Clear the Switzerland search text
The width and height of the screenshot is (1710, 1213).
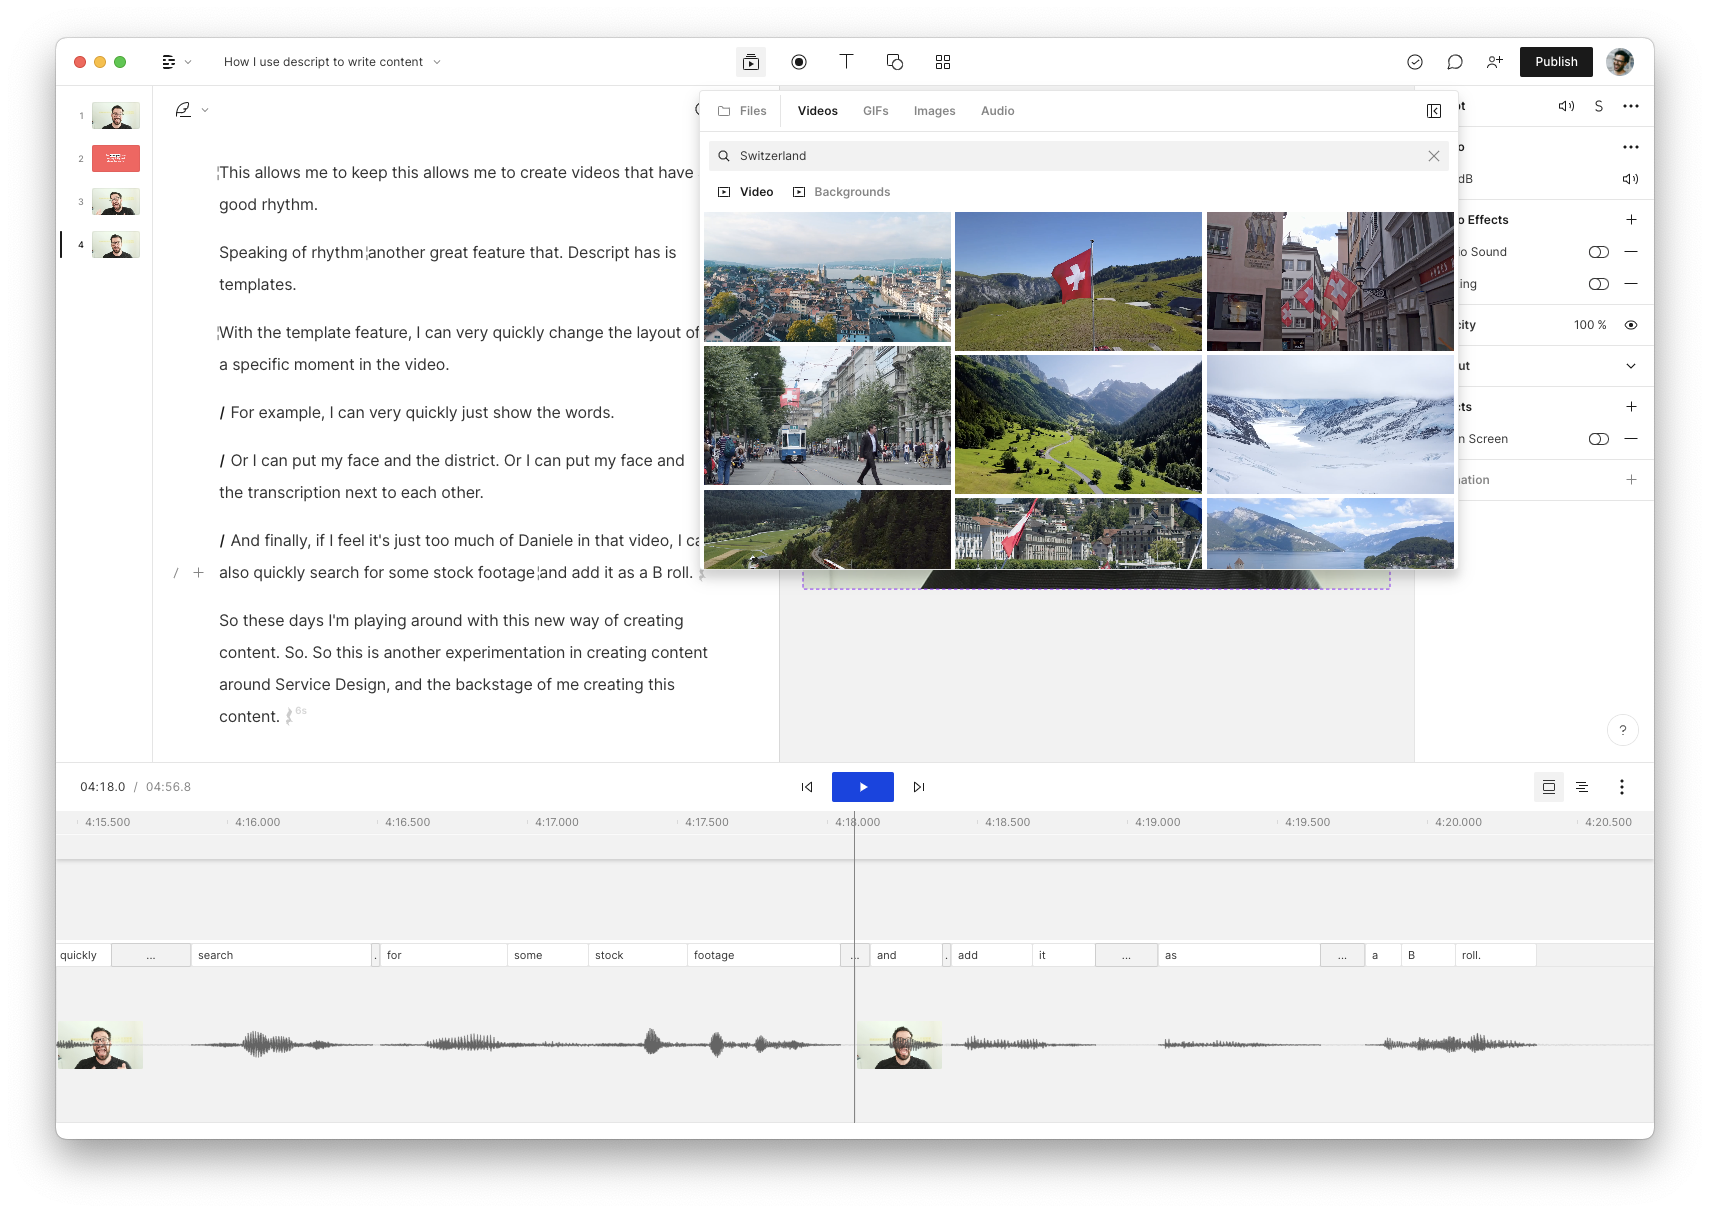(x=1433, y=156)
